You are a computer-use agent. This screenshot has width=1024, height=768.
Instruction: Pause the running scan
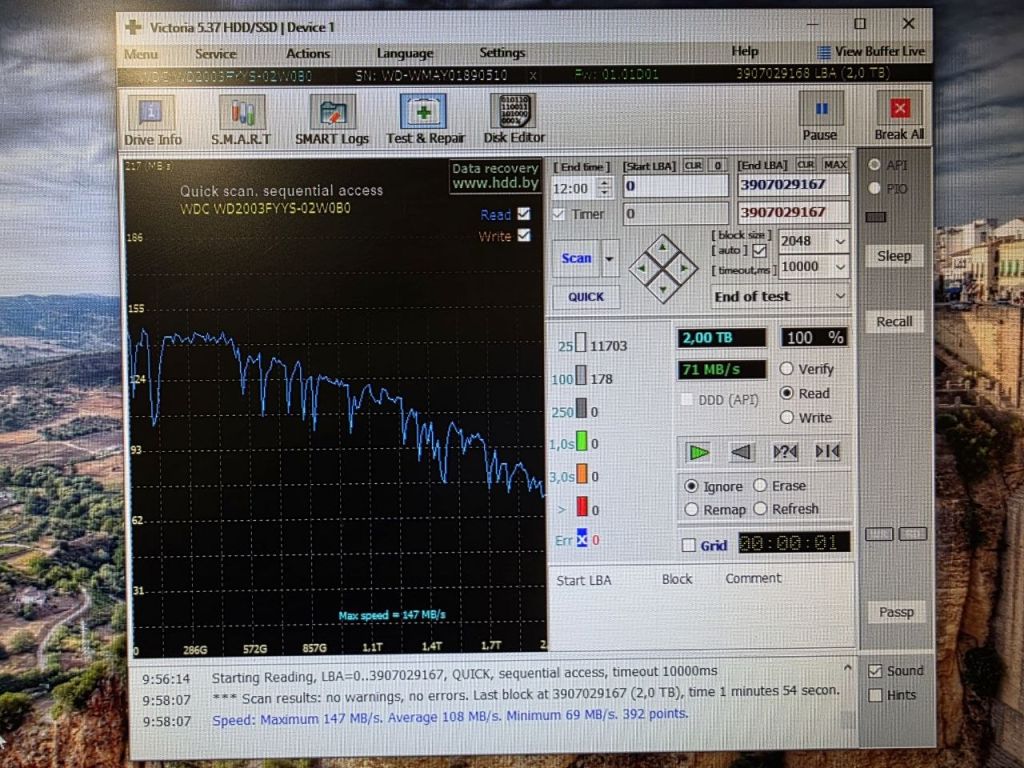click(820, 117)
